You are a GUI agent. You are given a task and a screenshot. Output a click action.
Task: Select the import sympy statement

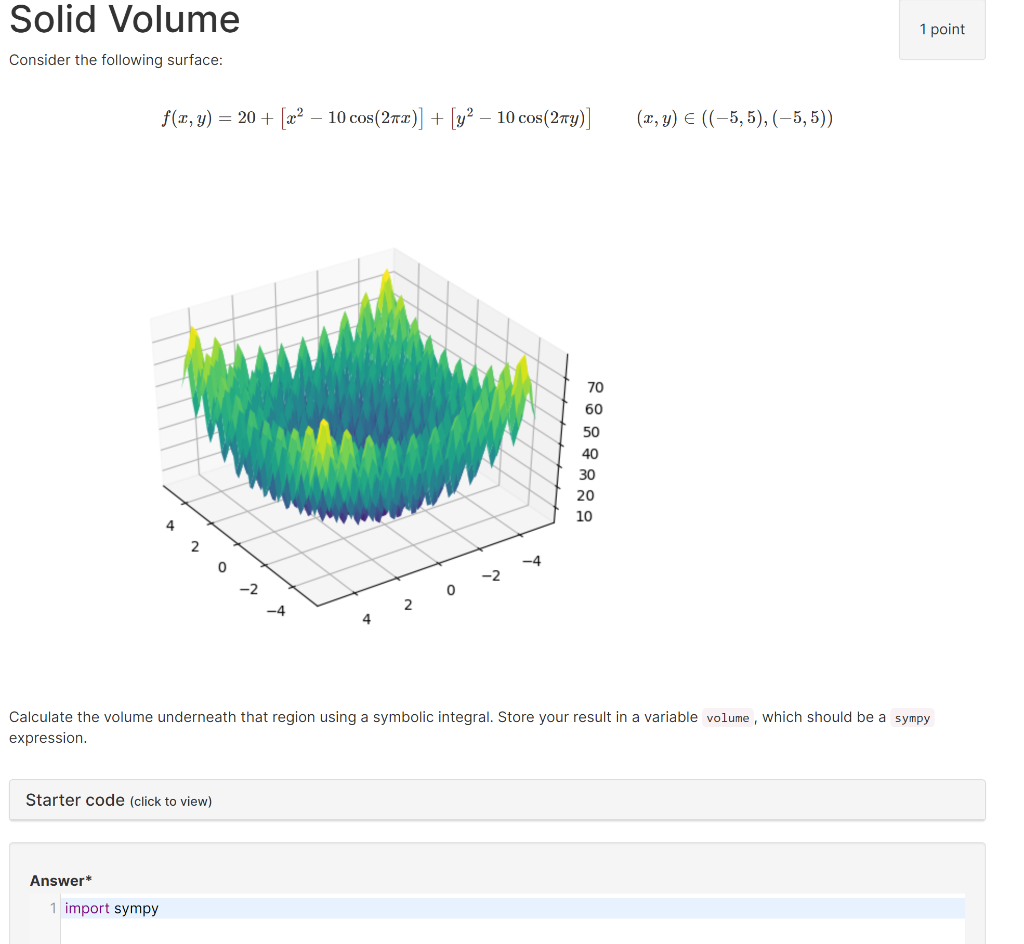tap(110, 908)
